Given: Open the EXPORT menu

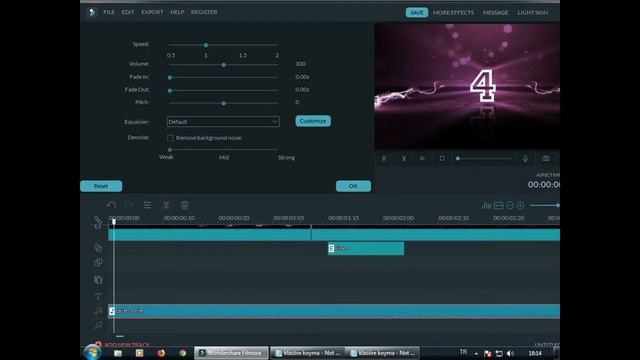Looking at the screenshot, I should pos(152,12).
